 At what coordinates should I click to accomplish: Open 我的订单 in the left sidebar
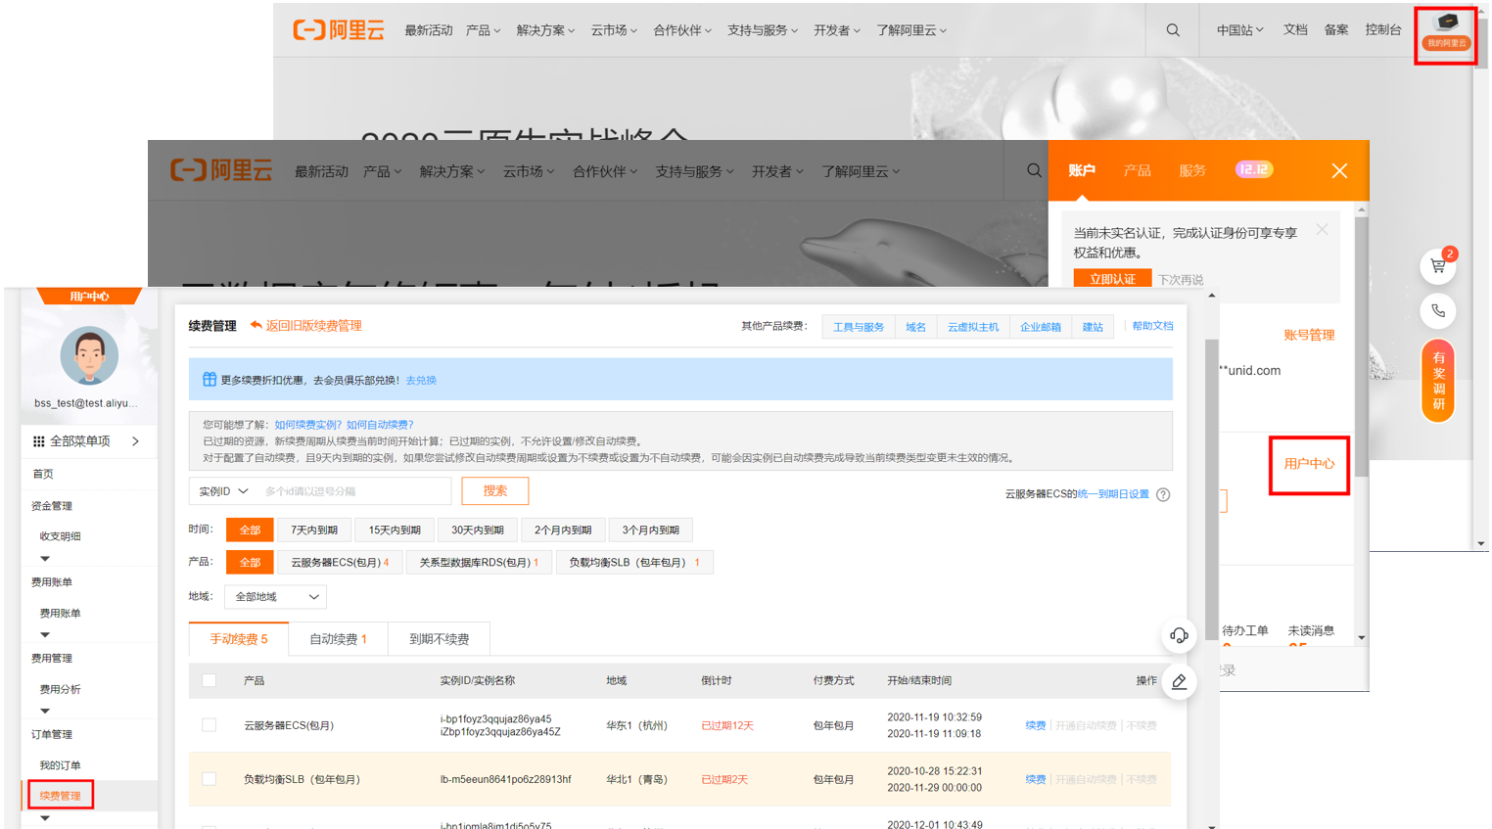(60, 765)
